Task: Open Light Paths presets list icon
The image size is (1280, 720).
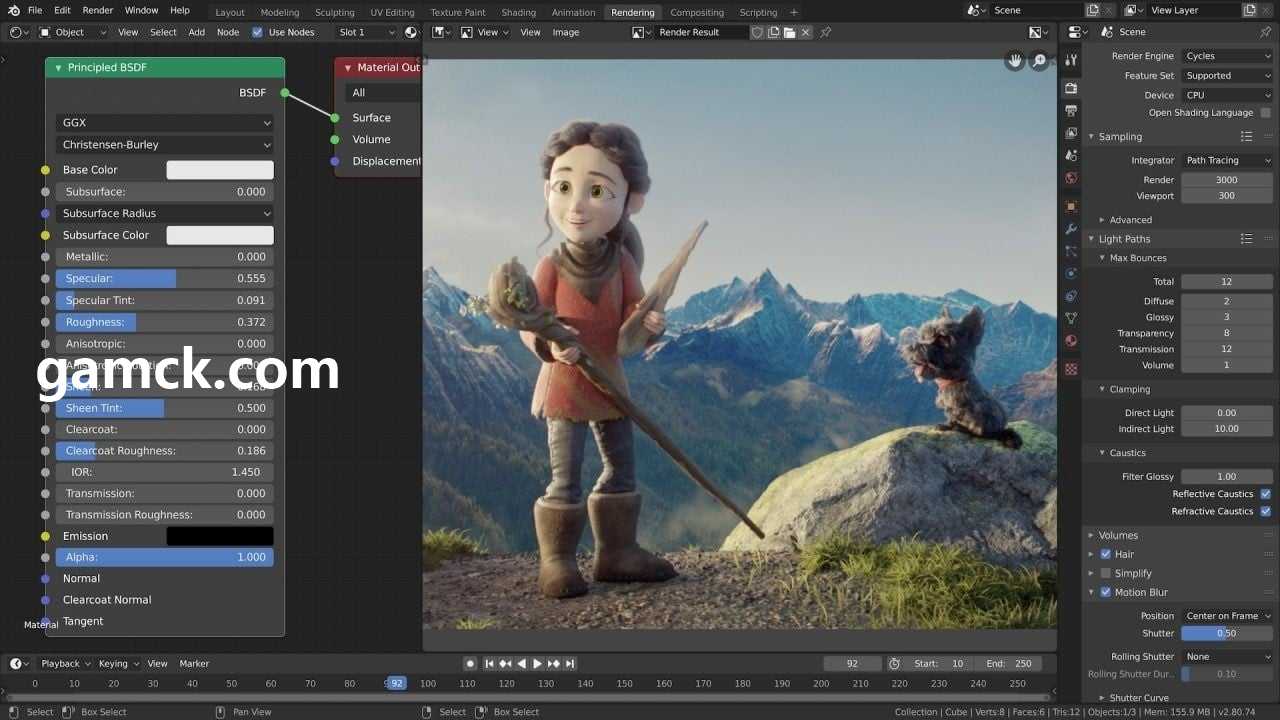Action: point(1246,239)
